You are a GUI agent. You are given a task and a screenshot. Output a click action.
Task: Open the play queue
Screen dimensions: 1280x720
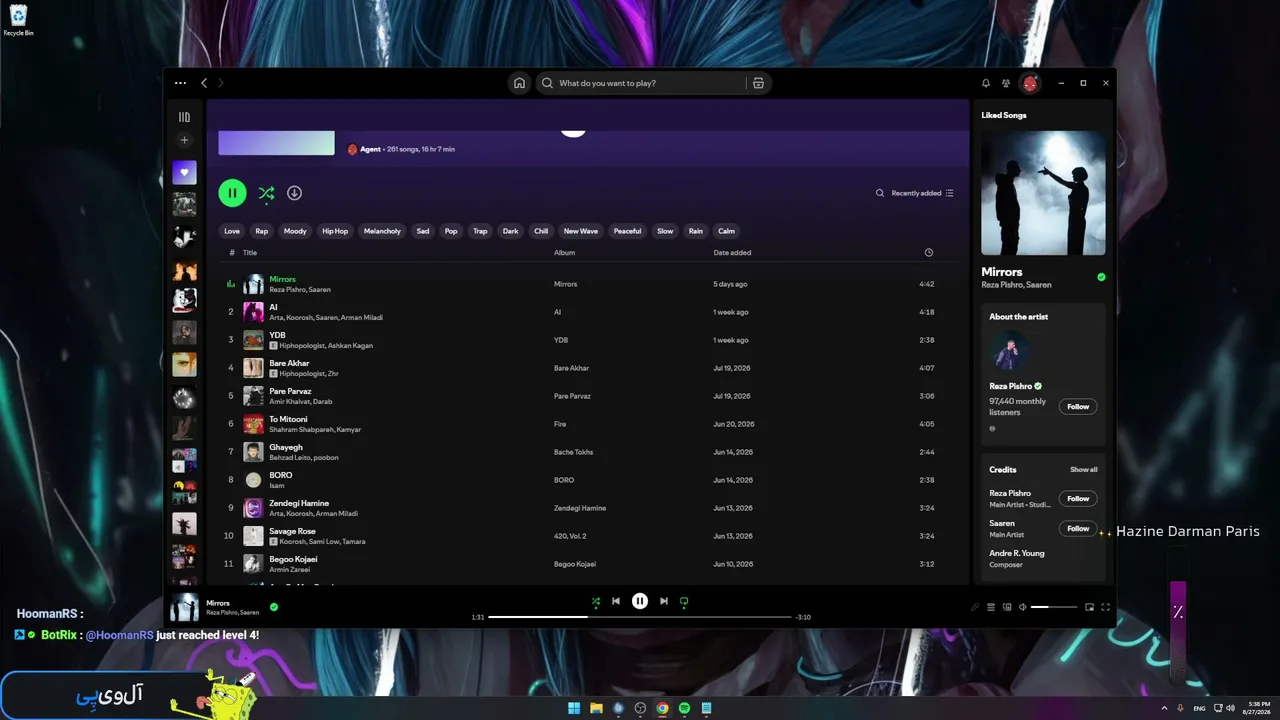(991, 607)
